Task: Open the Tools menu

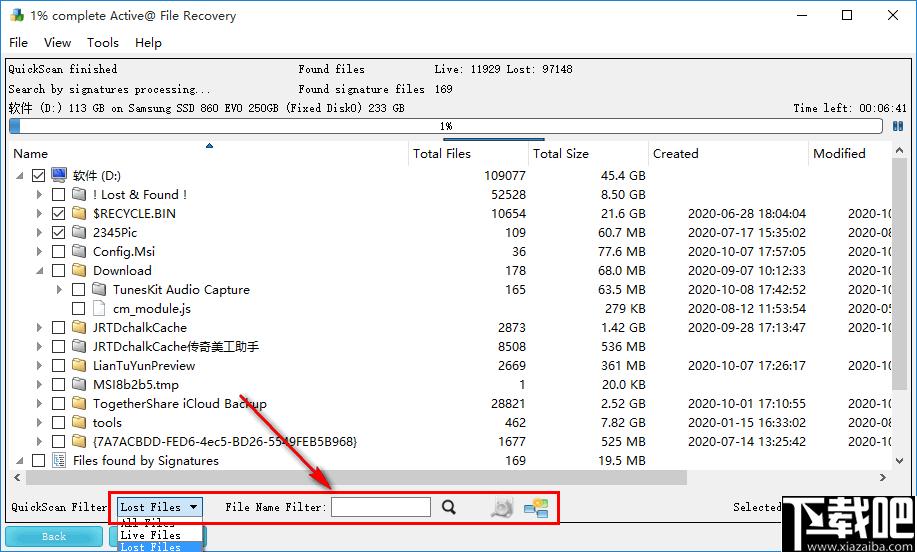Action: click(103, 42)
